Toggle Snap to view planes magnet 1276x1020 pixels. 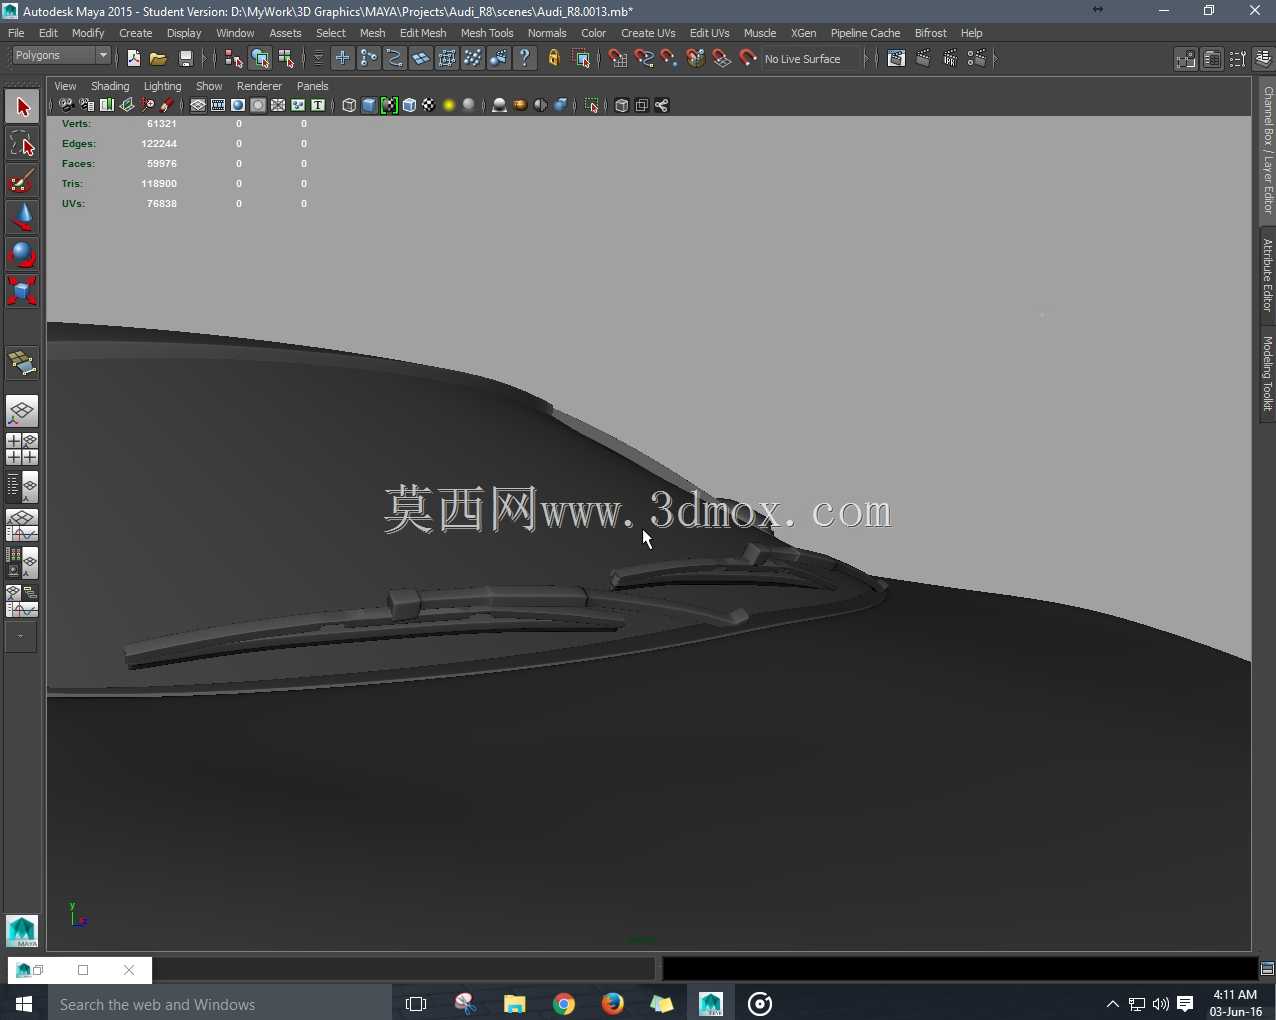point(722,59)
